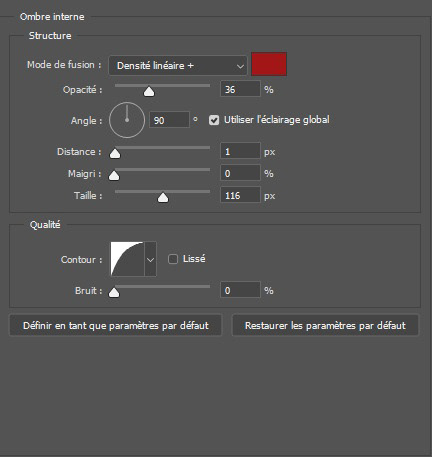Click Définir en tant que paramètres par défaut
Screen dimensions: 432x457
[x=115, y=325]
